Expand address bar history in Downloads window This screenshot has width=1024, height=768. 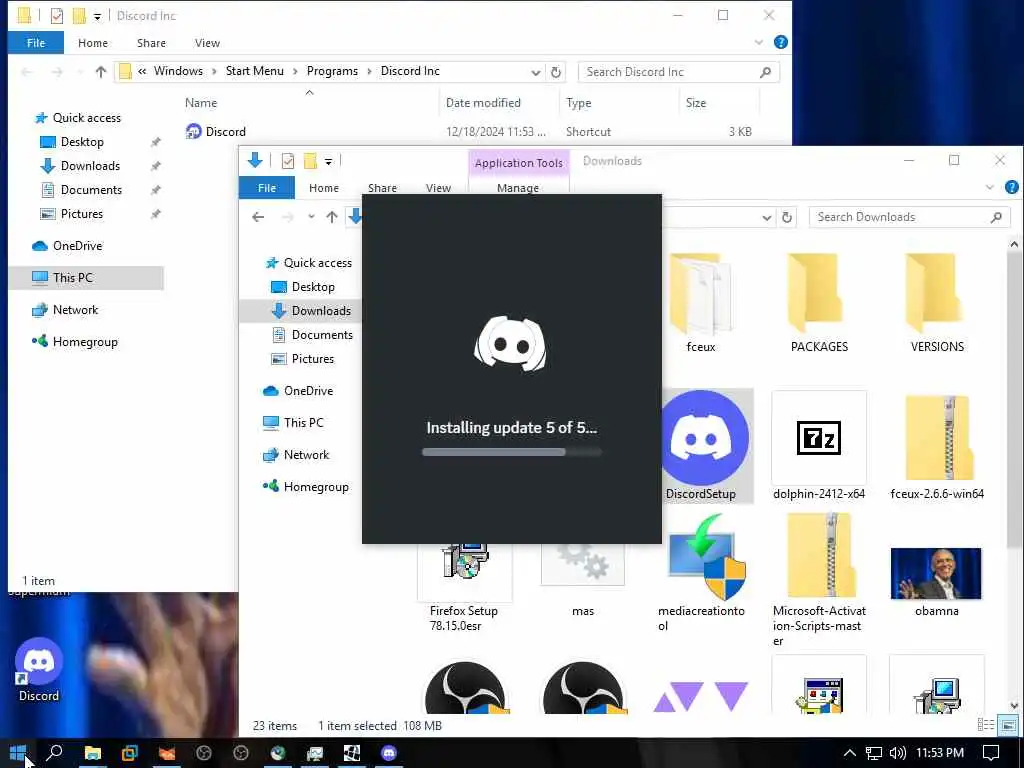[767, 217]
